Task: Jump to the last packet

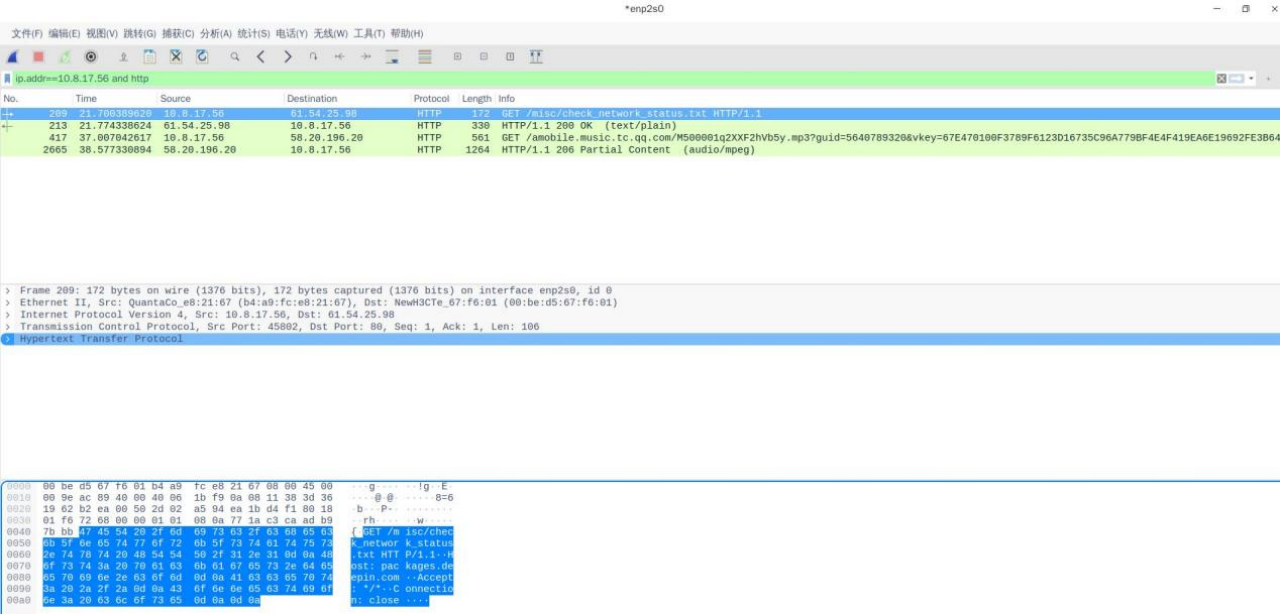Action: tap(366, 57)
